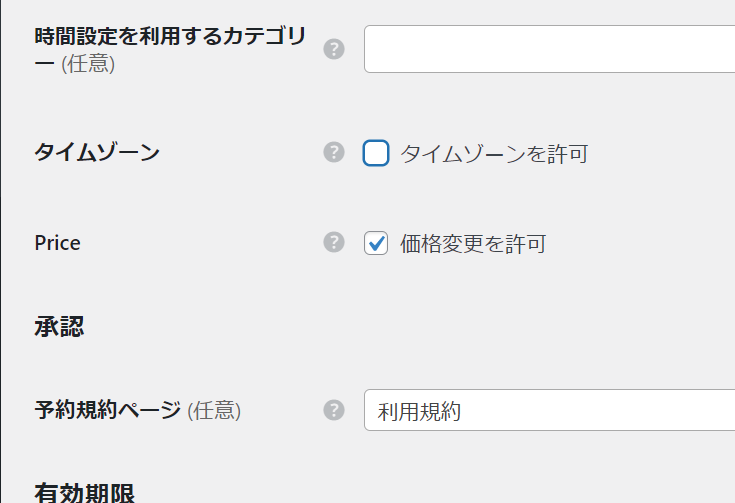Open the 予約規約ページ field showing 利用規約
The width and height of the screenshot is (735, 503).
coord(549,410)
